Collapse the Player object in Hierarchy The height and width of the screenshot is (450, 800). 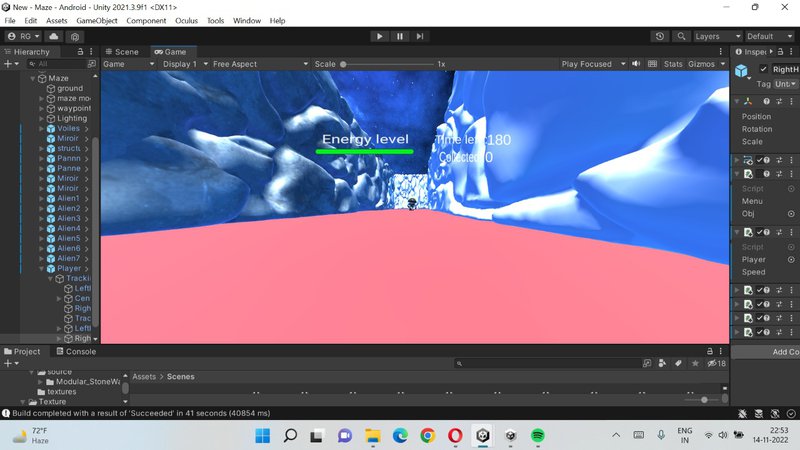[42, 268]
